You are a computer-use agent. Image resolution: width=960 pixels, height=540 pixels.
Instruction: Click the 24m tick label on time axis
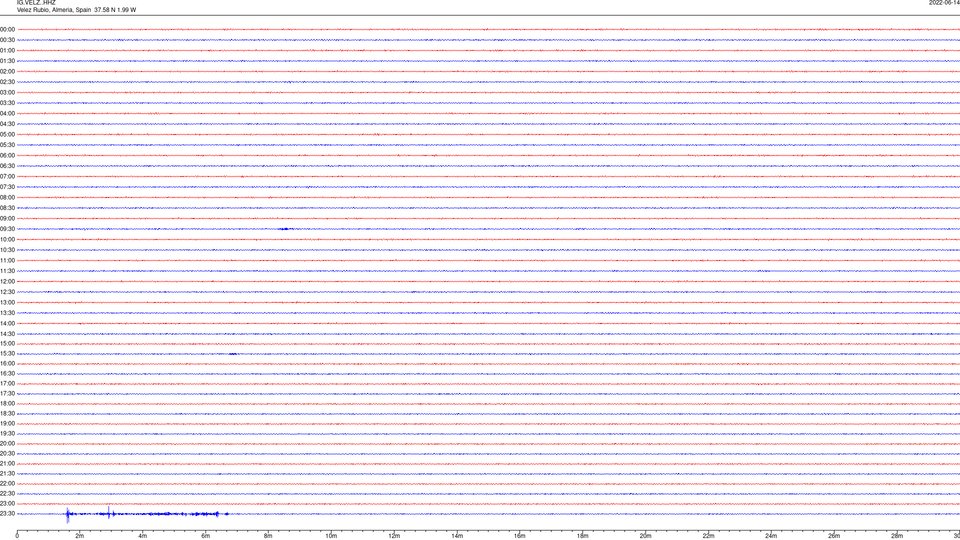pos(771,536)
